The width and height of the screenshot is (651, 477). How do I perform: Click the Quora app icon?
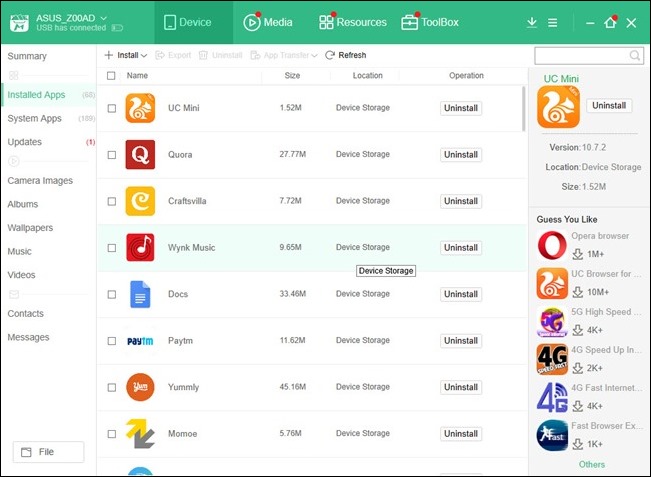point(140,154)
